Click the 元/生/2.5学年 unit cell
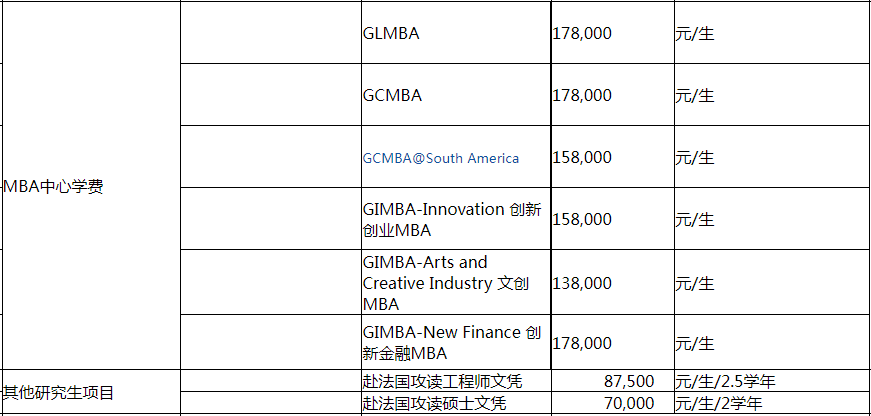Viewport: 871px width, 416px height. tap(773, 381)
